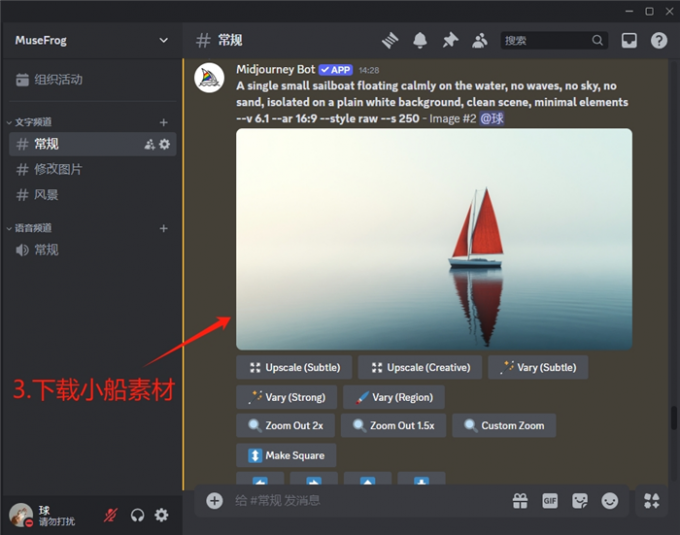Open the sticker picker icon
This screenshot has height=535, width=680.
580,501
